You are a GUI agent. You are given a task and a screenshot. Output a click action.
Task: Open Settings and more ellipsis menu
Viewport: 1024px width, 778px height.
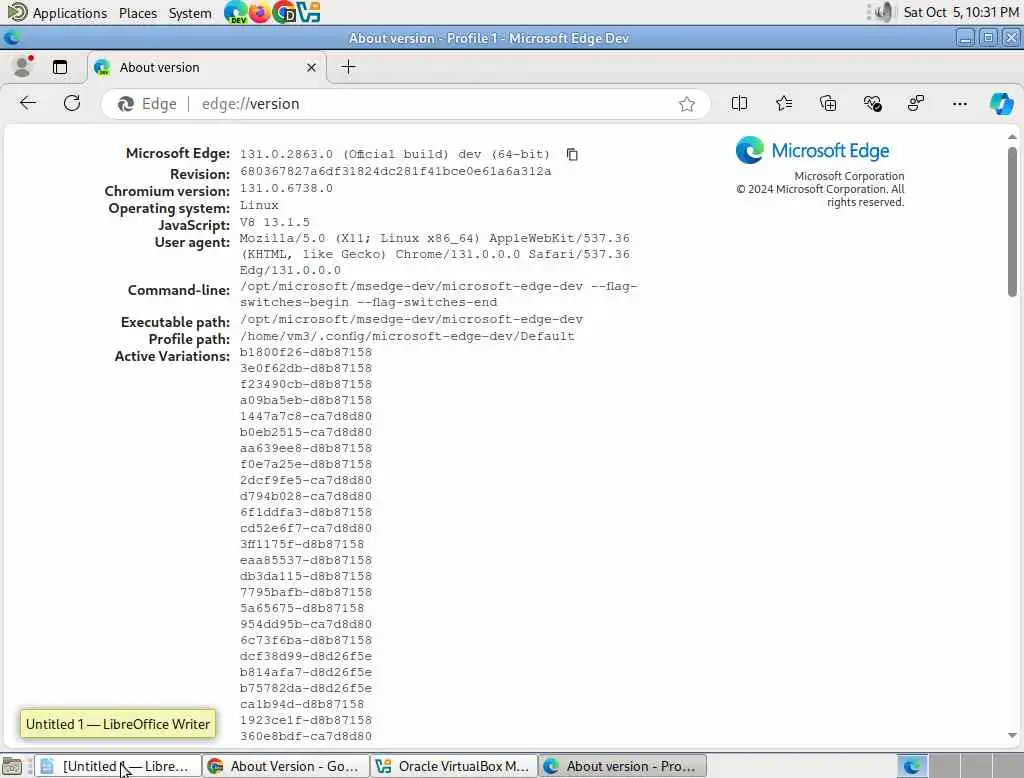[x=959, y=103]
